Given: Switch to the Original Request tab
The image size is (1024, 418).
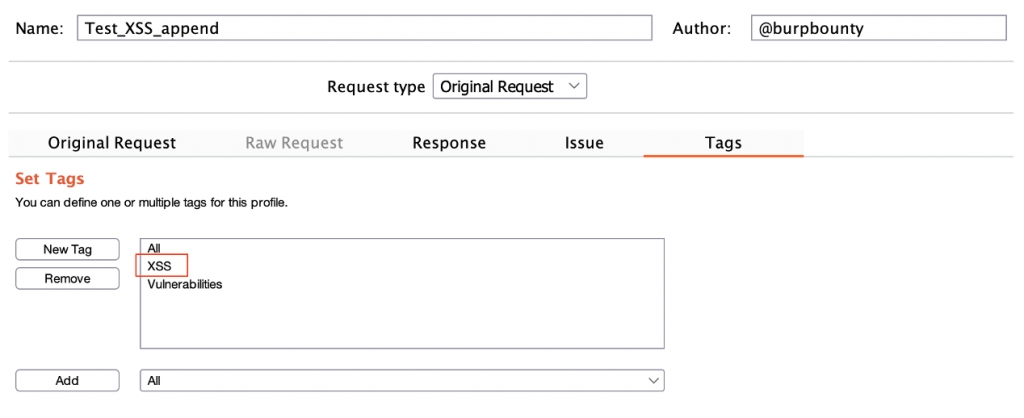Looking at the screenshot, I should [112, 143].
